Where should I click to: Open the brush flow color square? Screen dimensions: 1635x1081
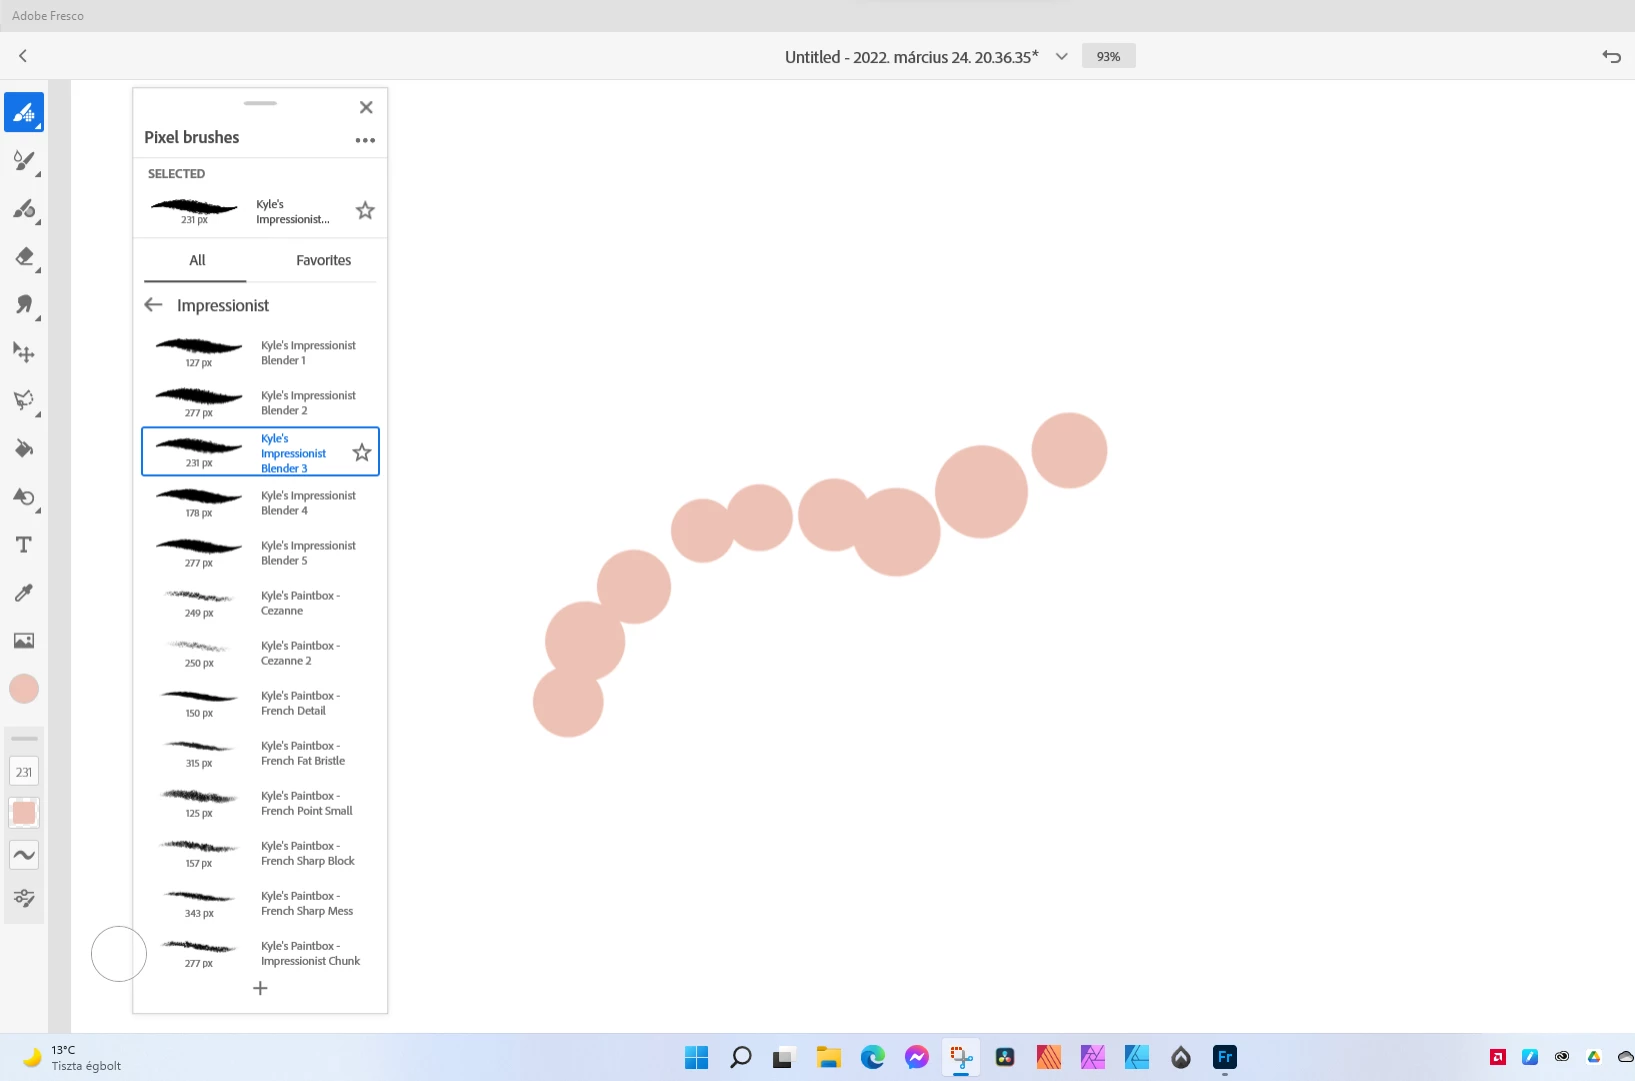(x=24, y=813)
